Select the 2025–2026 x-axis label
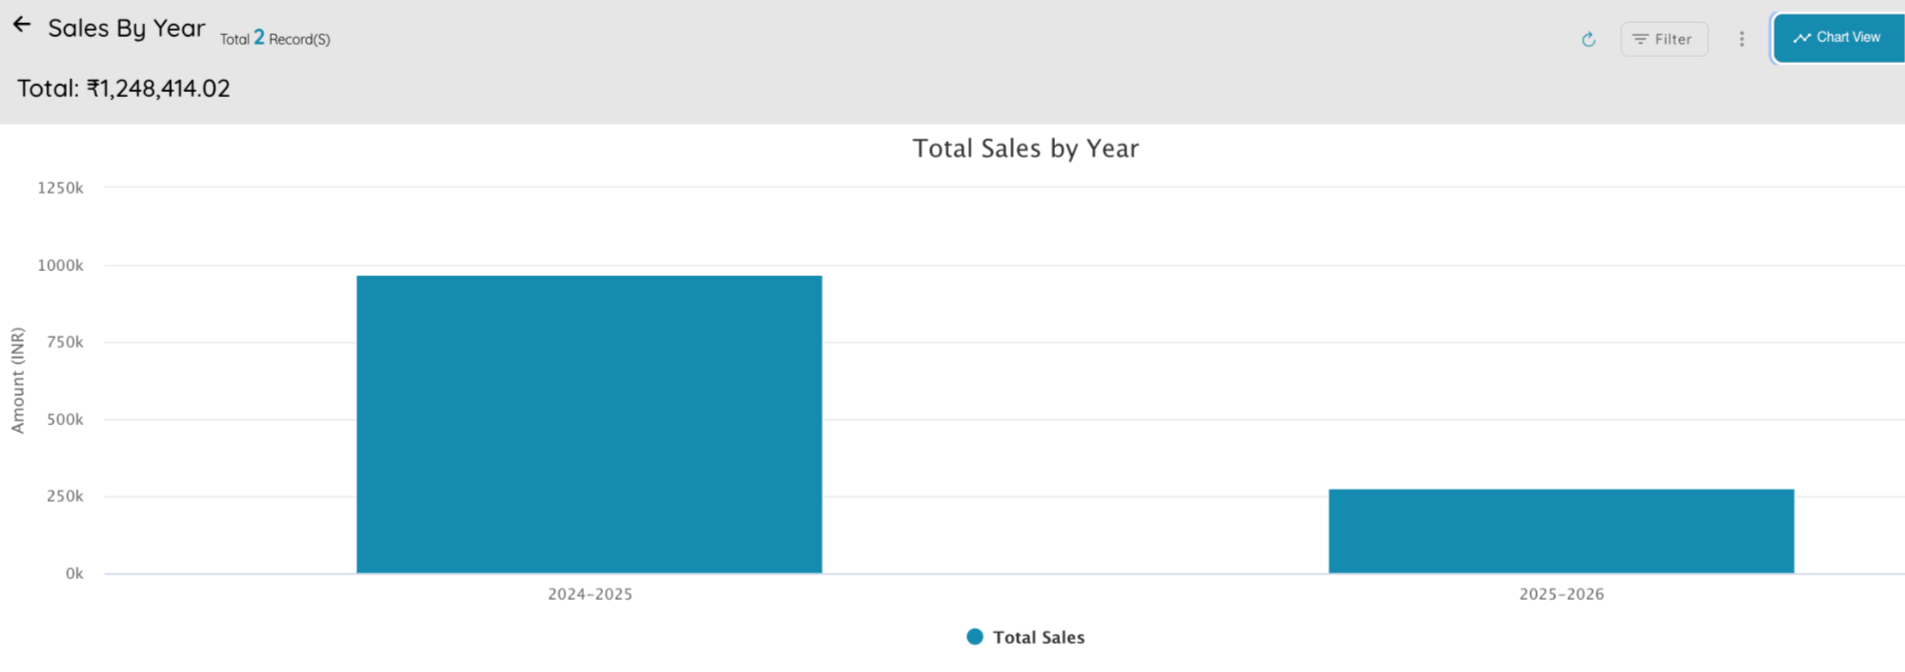Viewport: 1905px width, 672px height. 1561,593
